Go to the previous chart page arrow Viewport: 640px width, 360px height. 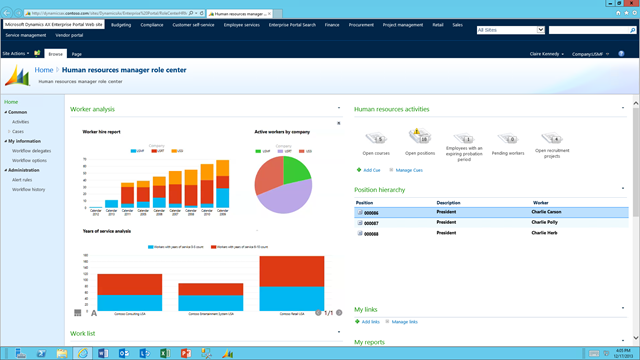point(318,313)
